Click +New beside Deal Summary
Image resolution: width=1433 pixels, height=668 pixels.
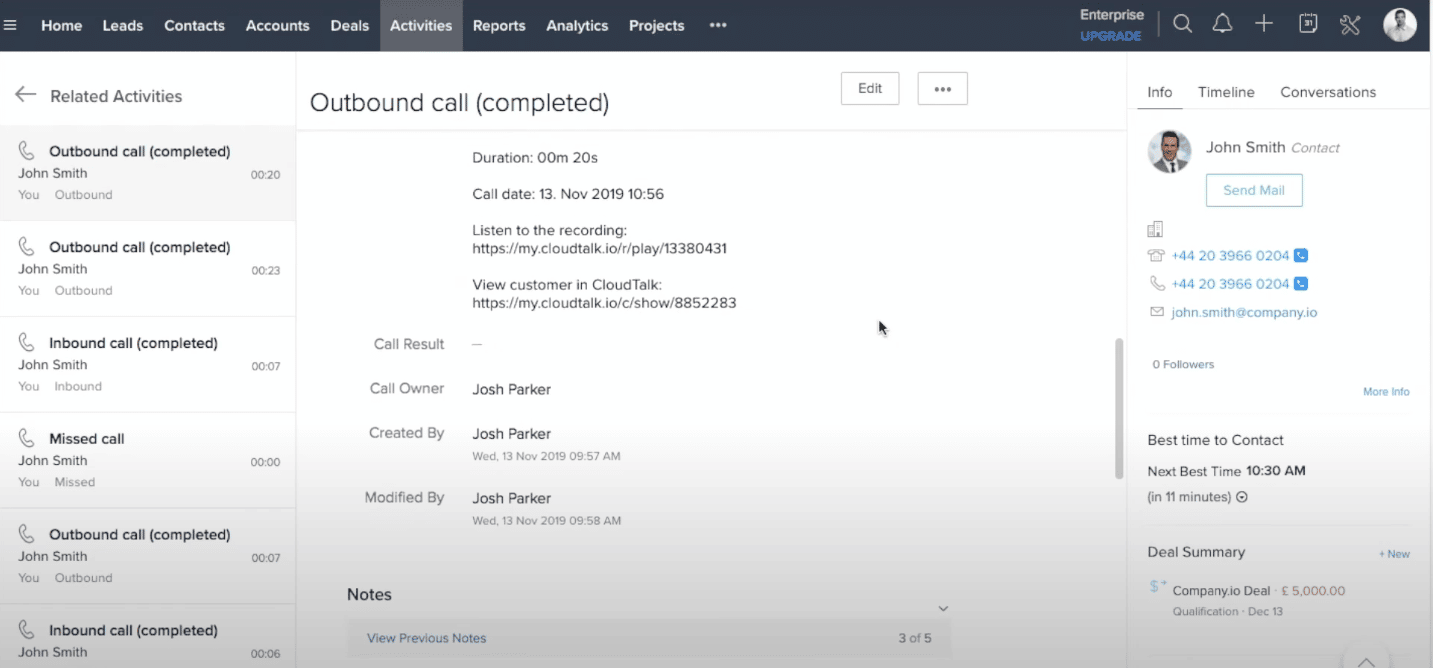coord(1393,552)
